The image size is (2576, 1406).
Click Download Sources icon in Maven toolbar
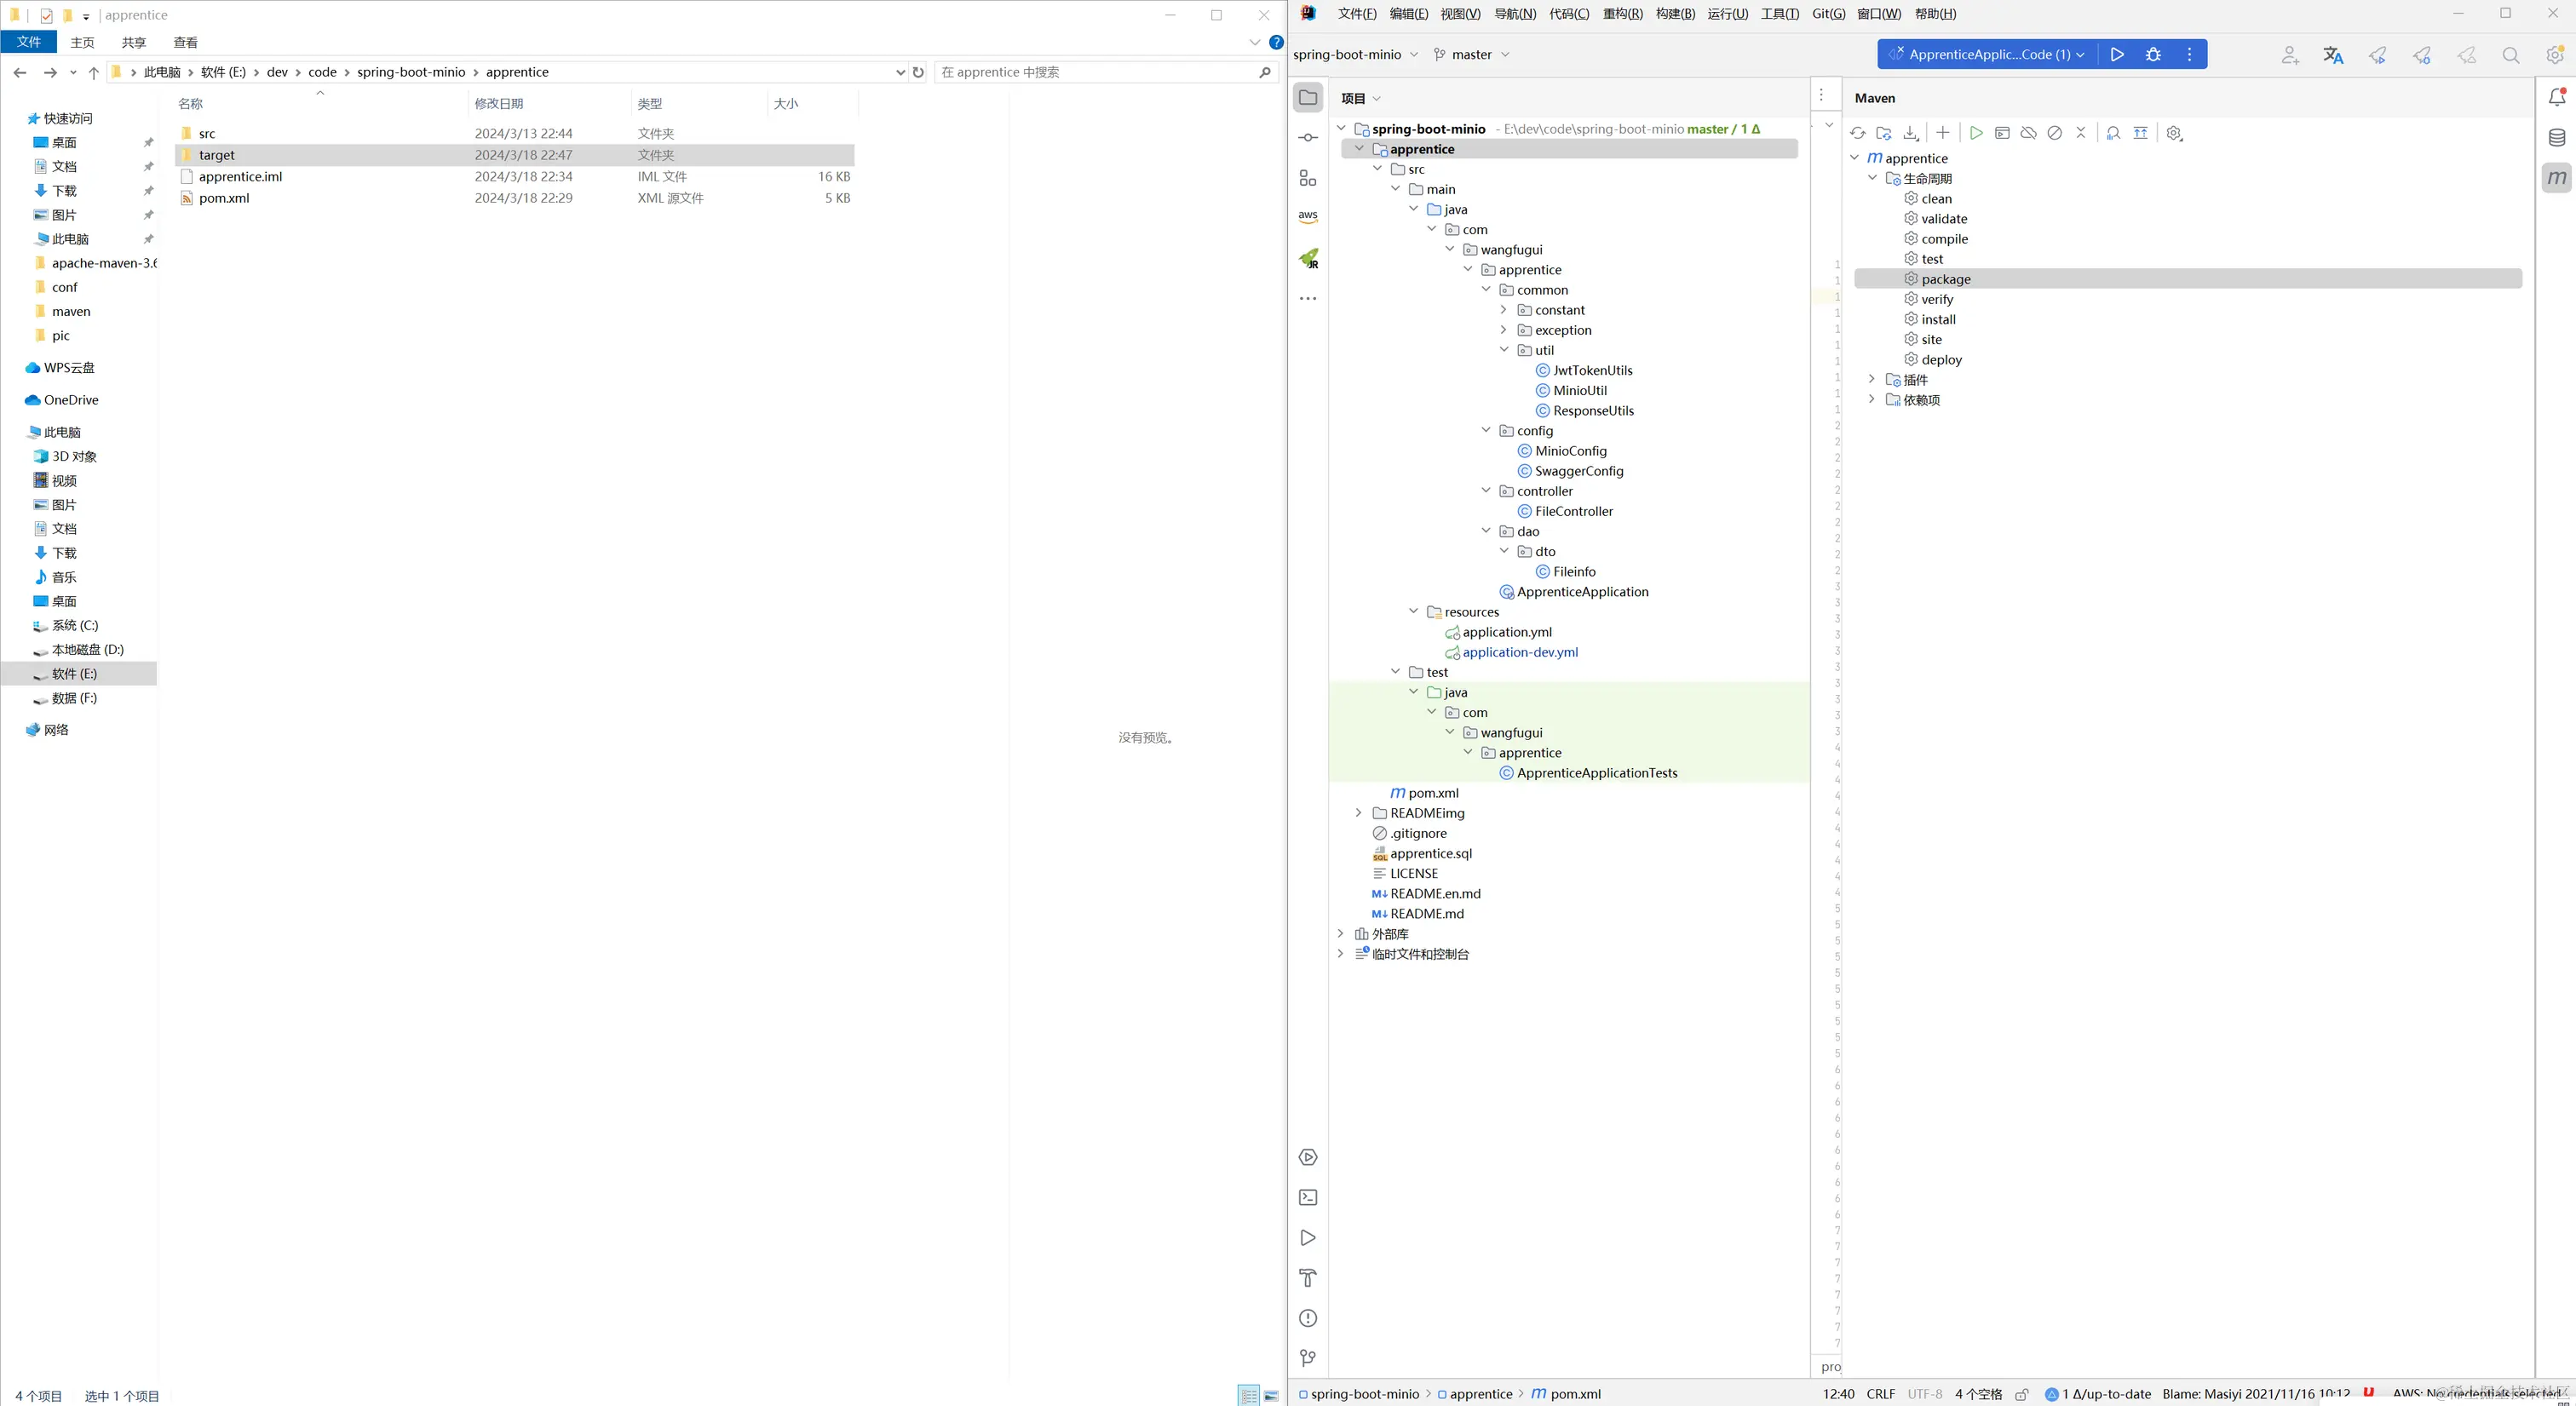click(1910, 133)
